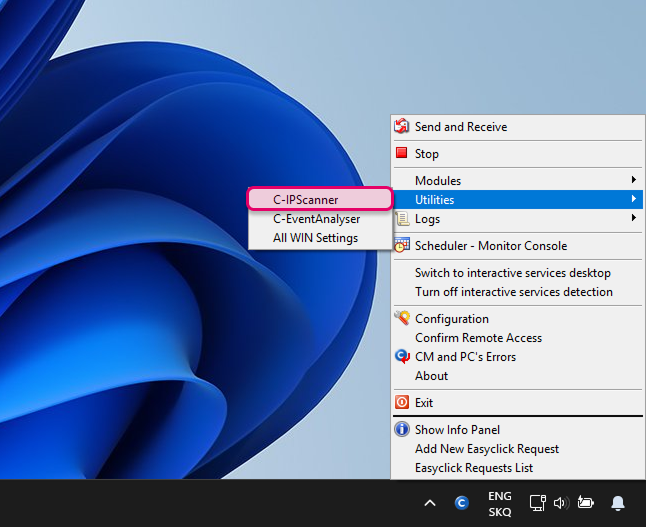
Task: Click the Configuration wrench icon
Action: click(402, 318)
